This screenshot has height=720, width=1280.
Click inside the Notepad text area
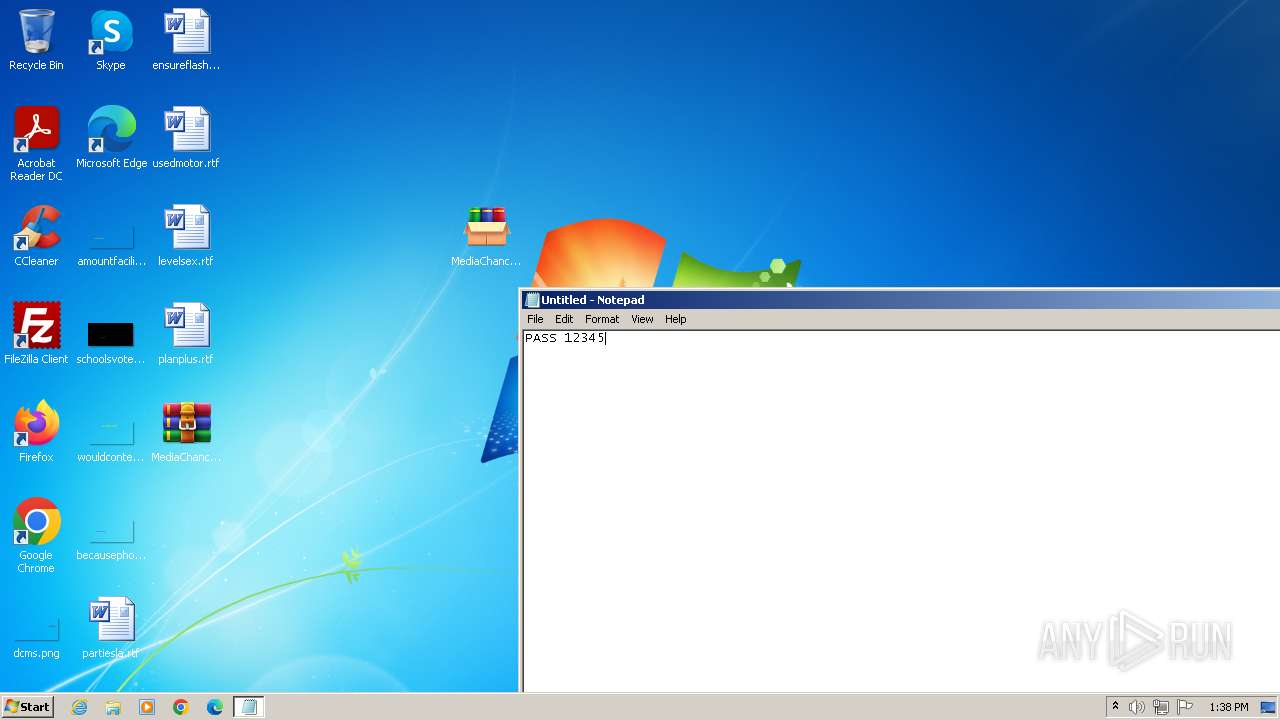[900, 510]
